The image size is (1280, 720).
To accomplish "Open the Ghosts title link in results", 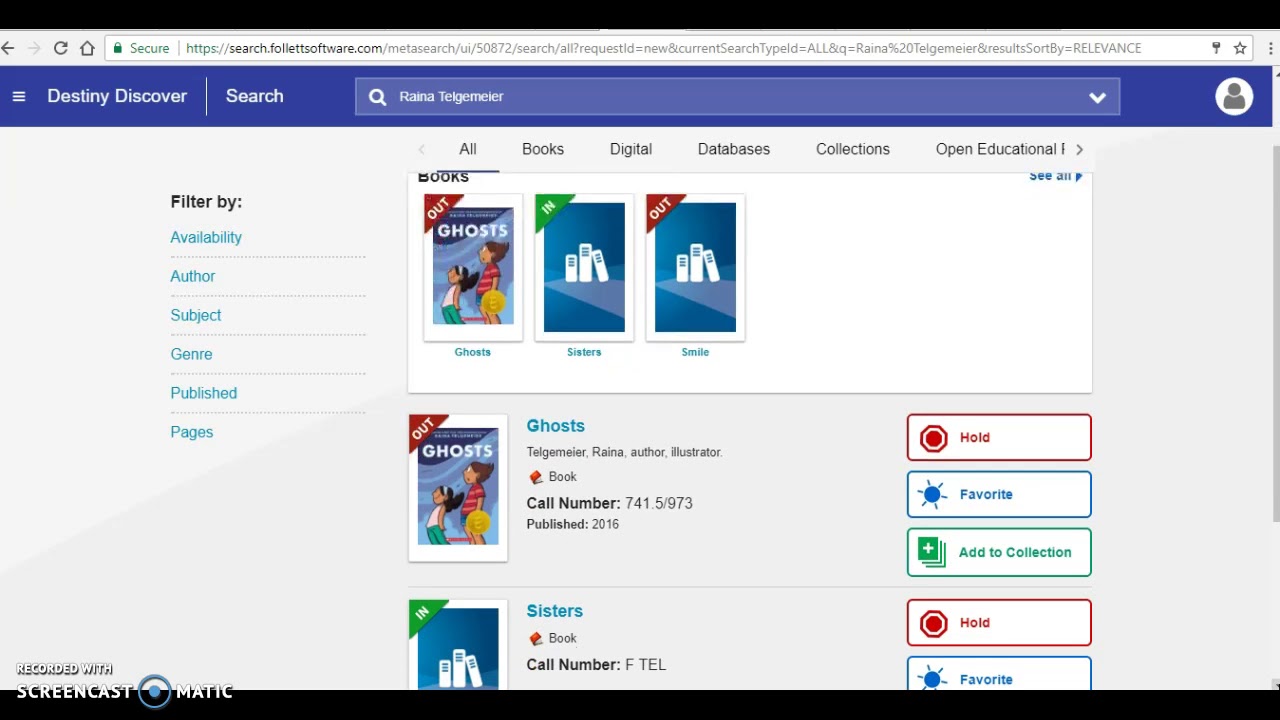I will point(556,426).
